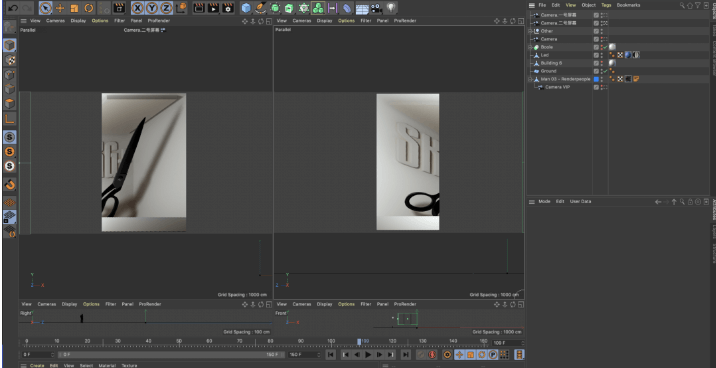Click blue layer swatch of Man 03
716x368 pixels.
pos(596,79)
